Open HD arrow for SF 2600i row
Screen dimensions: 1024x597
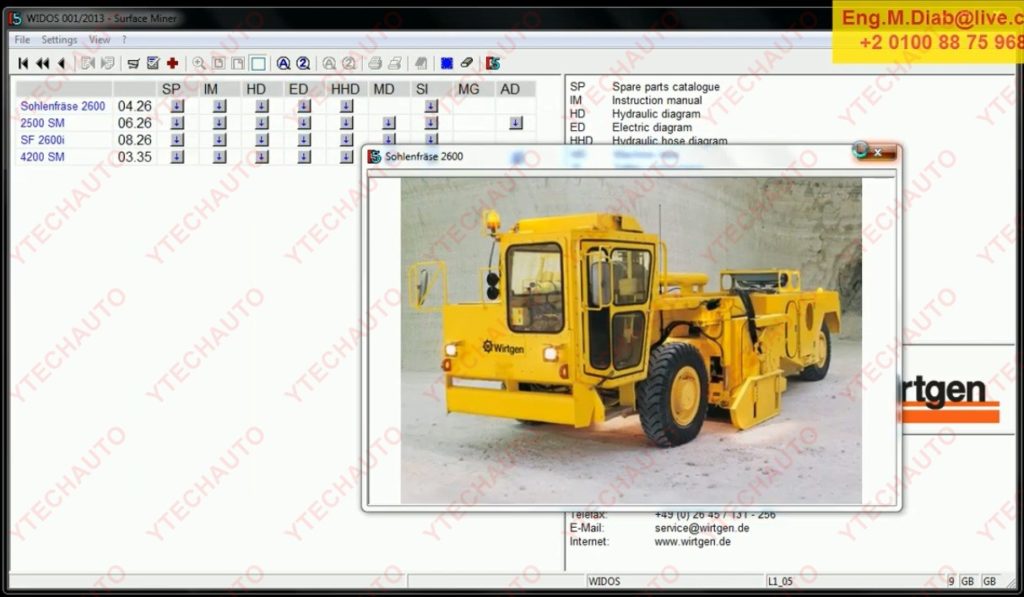261,140
